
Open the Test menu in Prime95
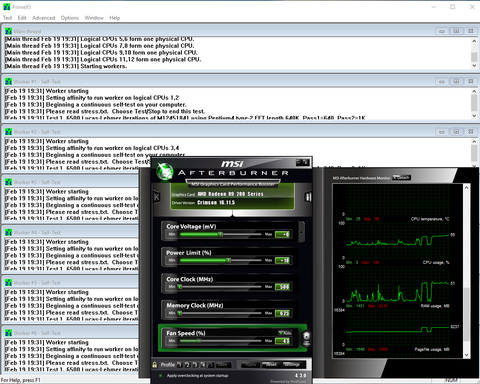7,18
